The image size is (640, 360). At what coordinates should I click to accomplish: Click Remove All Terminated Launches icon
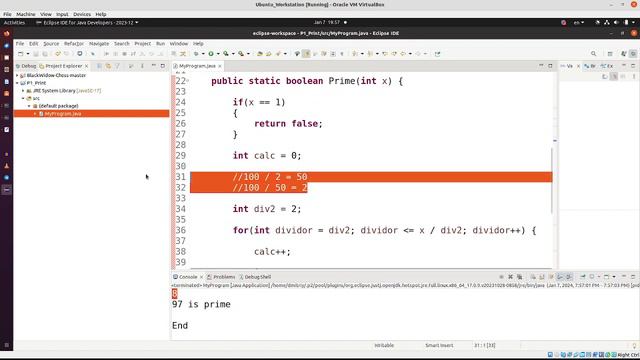coord(520,277)
